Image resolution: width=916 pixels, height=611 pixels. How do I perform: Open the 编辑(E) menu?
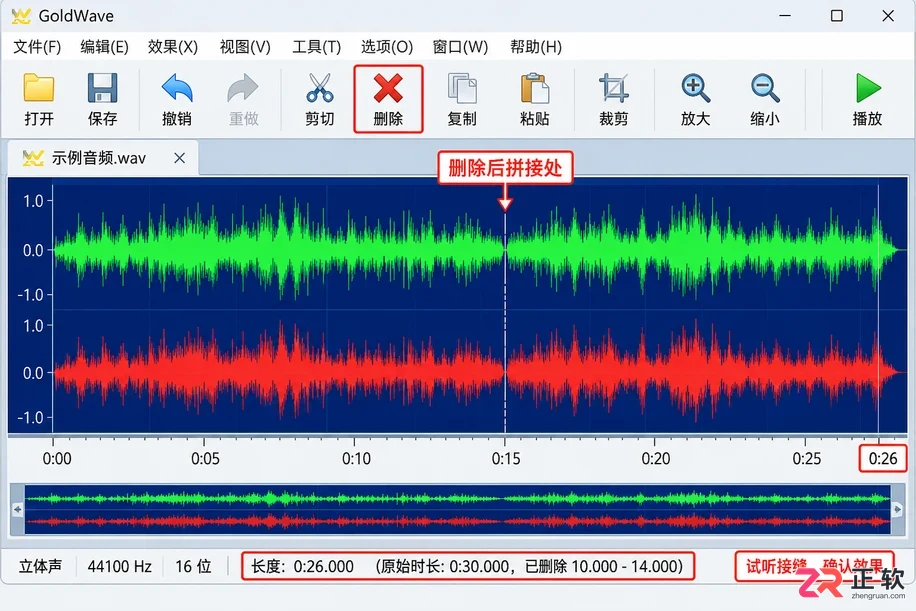pyautogui.click(x=105, y=47)
